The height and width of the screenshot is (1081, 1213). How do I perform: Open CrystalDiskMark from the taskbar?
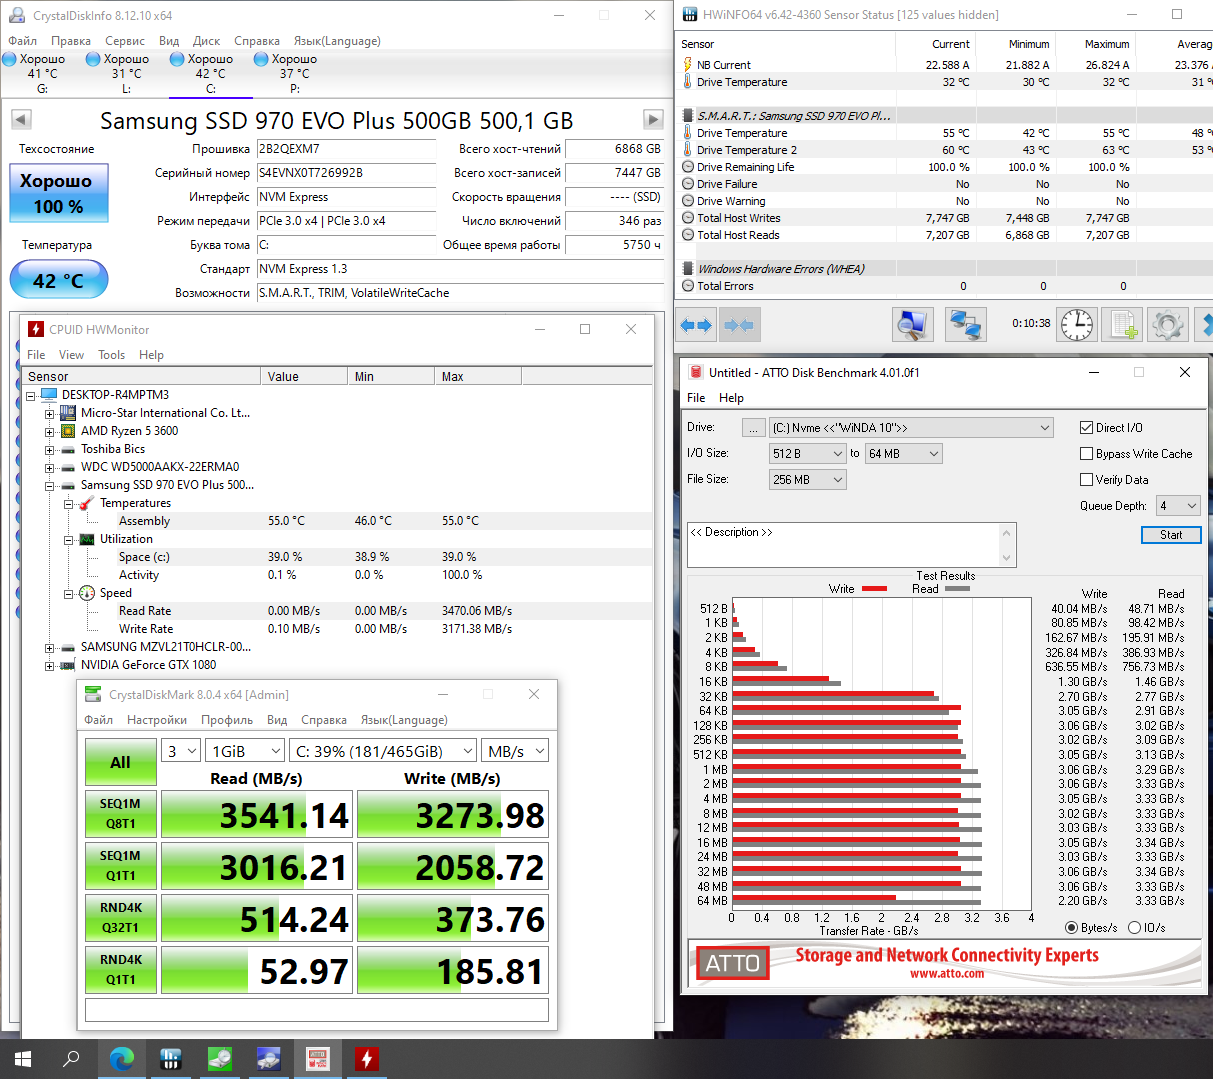tap(220, 1058)
